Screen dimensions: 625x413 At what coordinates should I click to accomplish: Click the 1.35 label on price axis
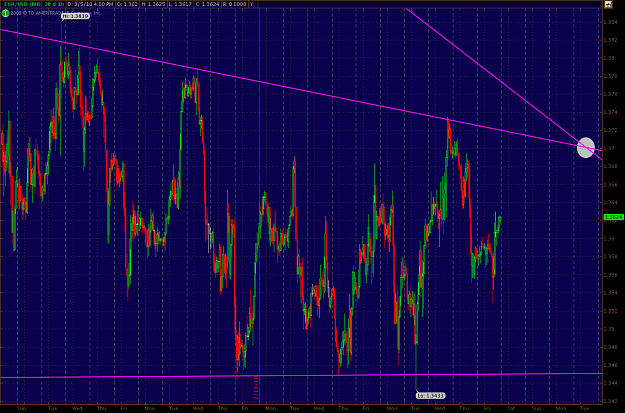point(609,329)
